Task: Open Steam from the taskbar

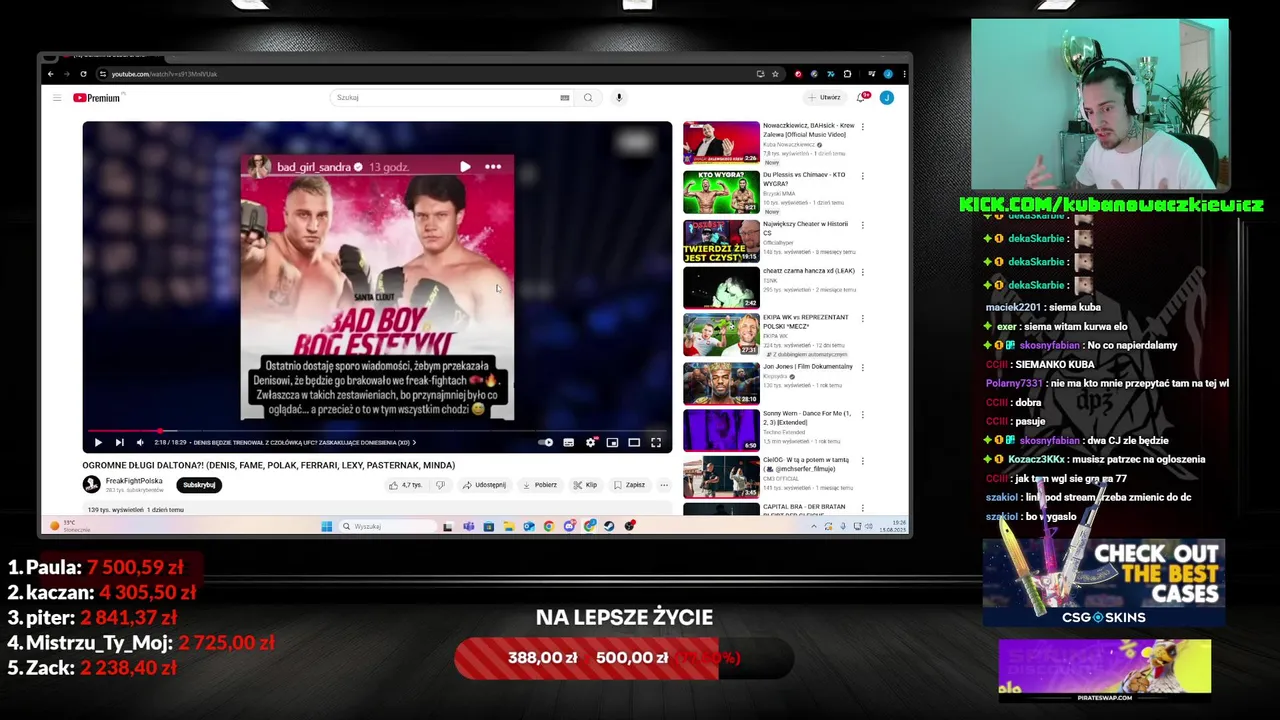Action: point(609,526)
